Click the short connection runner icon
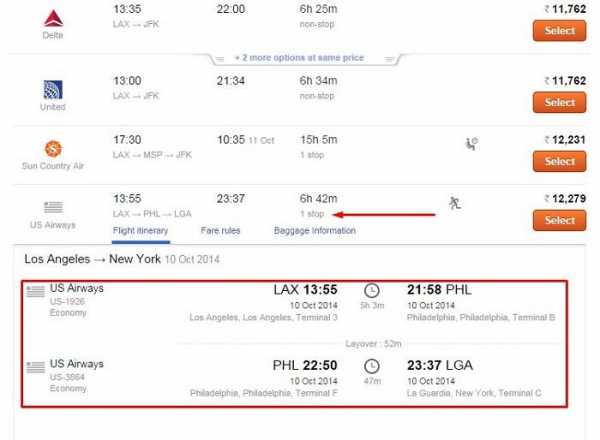 [455, 204]
